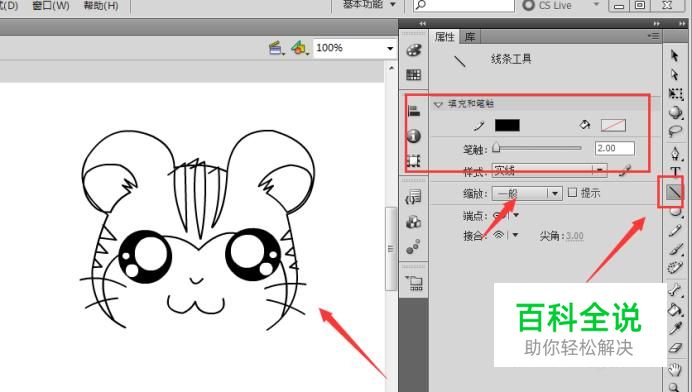Click the stroke width value field
Viewport: 692px width, 392px height.
pos(615,148)
